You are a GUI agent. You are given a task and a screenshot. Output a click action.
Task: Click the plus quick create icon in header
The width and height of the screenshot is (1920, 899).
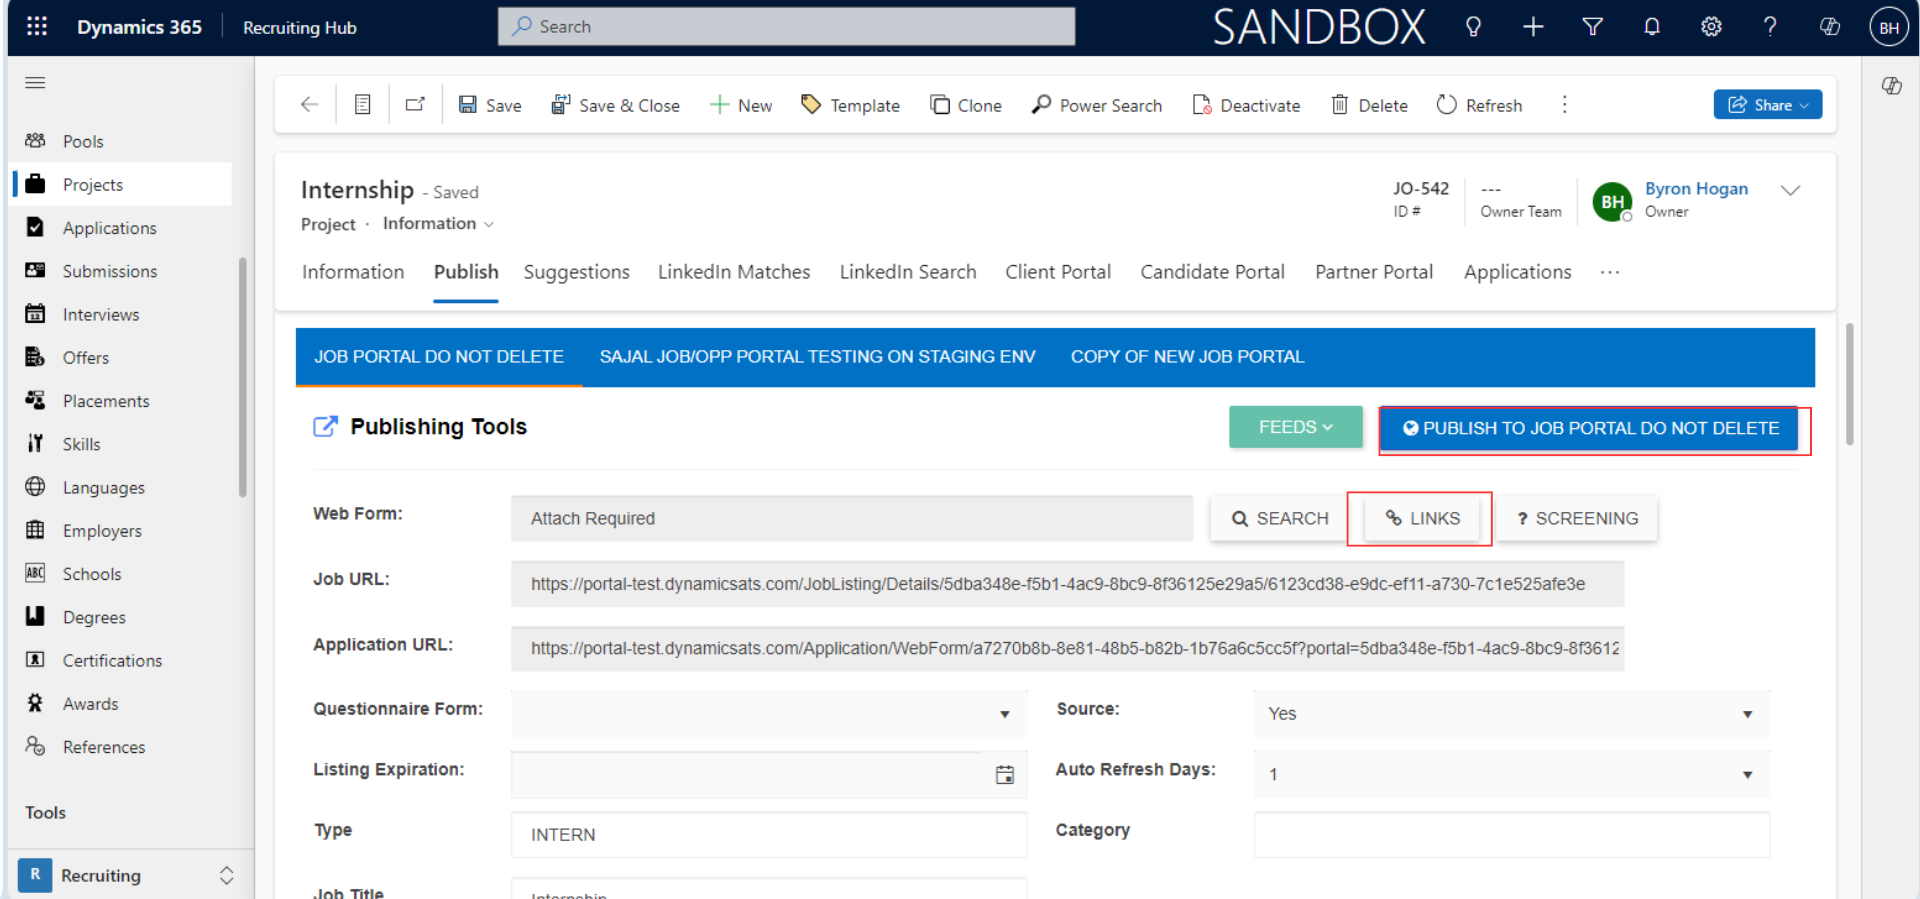point(1533,27)
